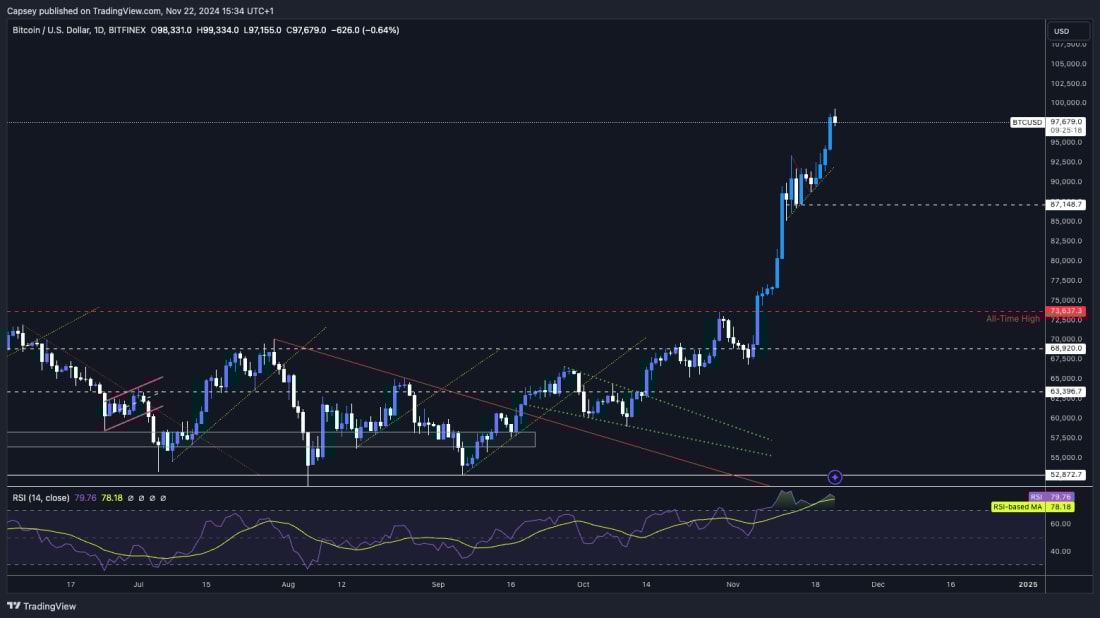
Task: Click the 87,148.7 dashed level price label
Action: point(1065,202)
